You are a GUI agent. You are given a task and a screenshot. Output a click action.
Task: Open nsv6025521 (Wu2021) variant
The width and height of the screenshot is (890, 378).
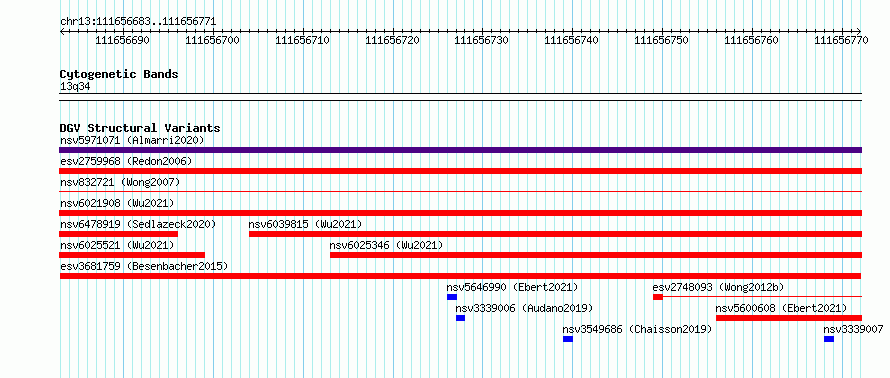tap(117, 245)
